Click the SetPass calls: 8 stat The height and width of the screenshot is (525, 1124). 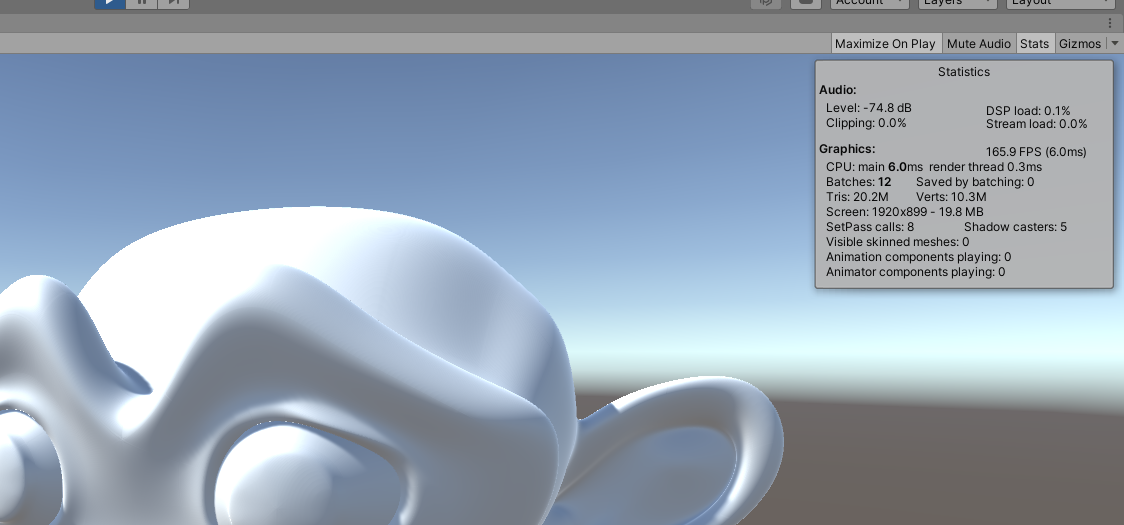coord(870,227)
